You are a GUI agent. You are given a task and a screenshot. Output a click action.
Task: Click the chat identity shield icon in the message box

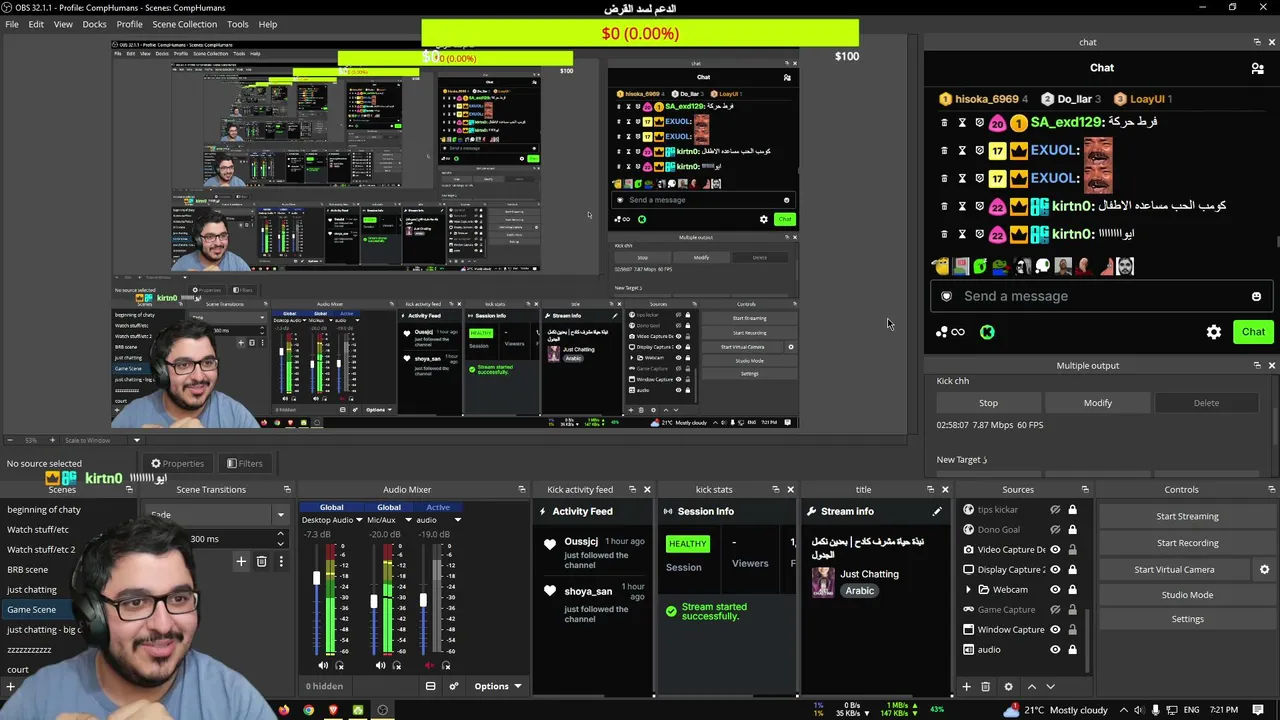point(946,296)
